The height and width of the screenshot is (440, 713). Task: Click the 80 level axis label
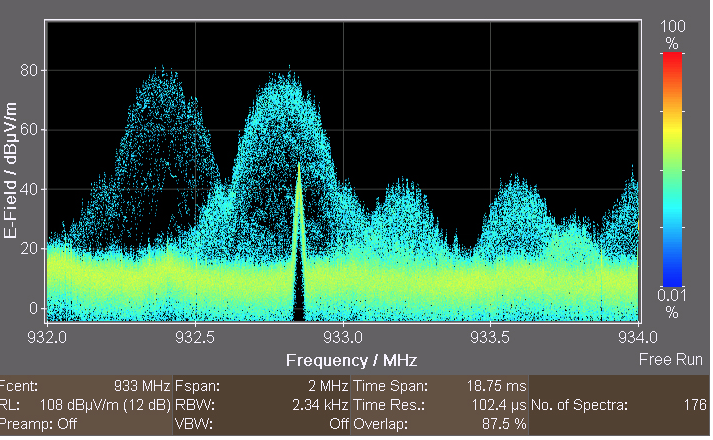point(29,70)
